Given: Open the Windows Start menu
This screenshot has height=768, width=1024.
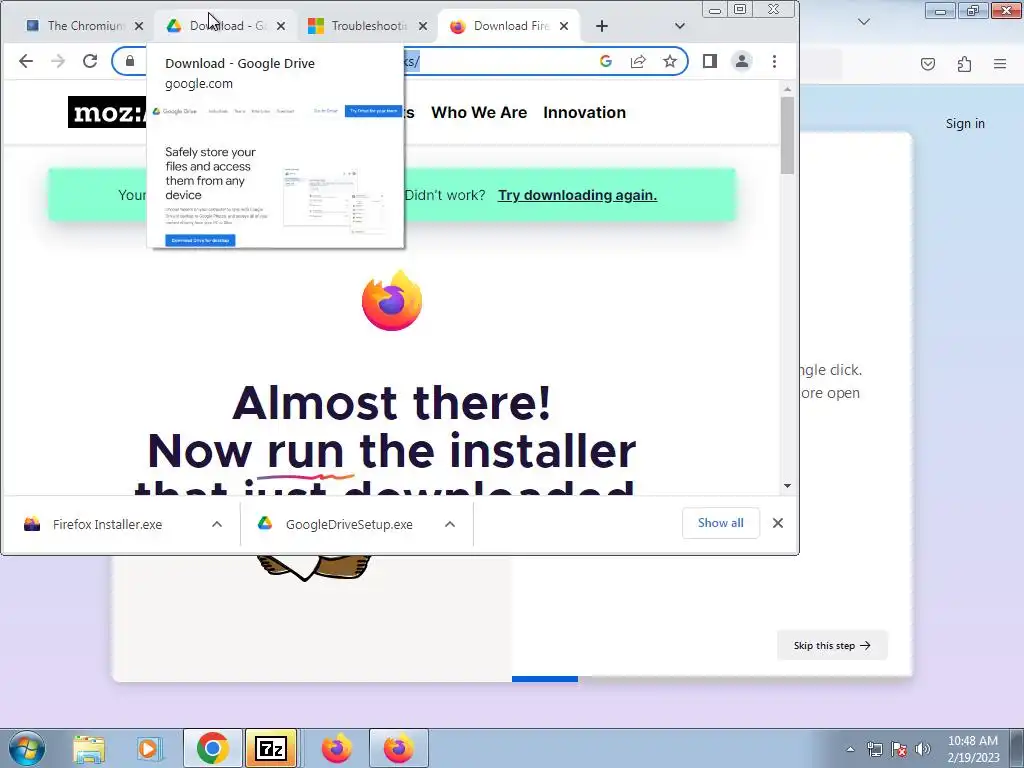Looking at the screenshot, I should pyautogui.click(x=27, y=749).
